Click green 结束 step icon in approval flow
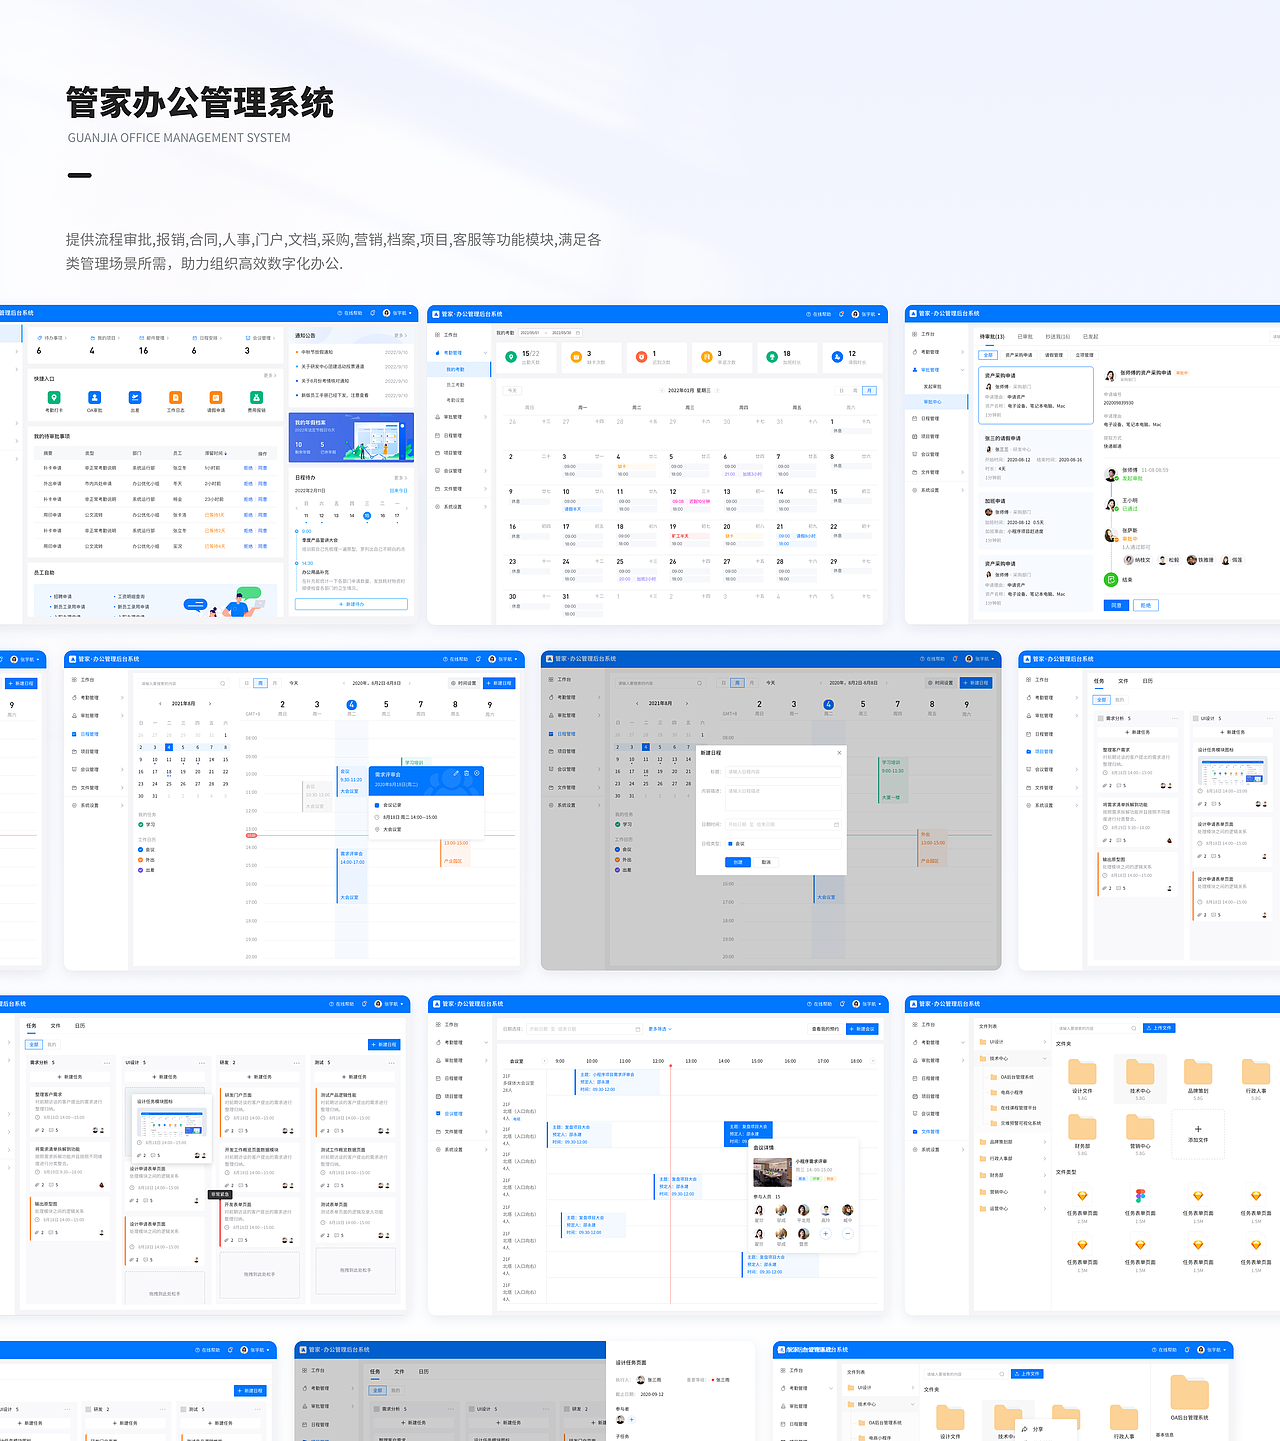Image resolution: width=1280 pixels, height=1441 pixels. click(1110, 580)
